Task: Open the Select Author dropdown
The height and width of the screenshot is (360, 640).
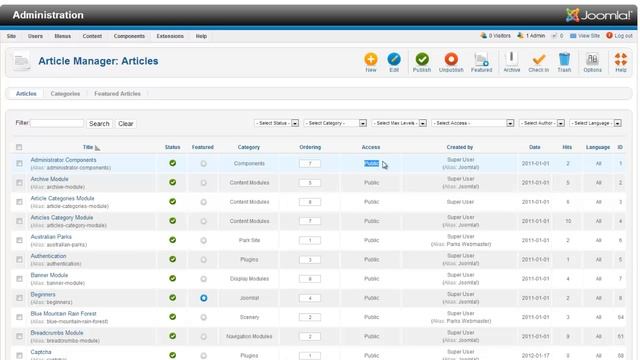Action: click(542, 123)
